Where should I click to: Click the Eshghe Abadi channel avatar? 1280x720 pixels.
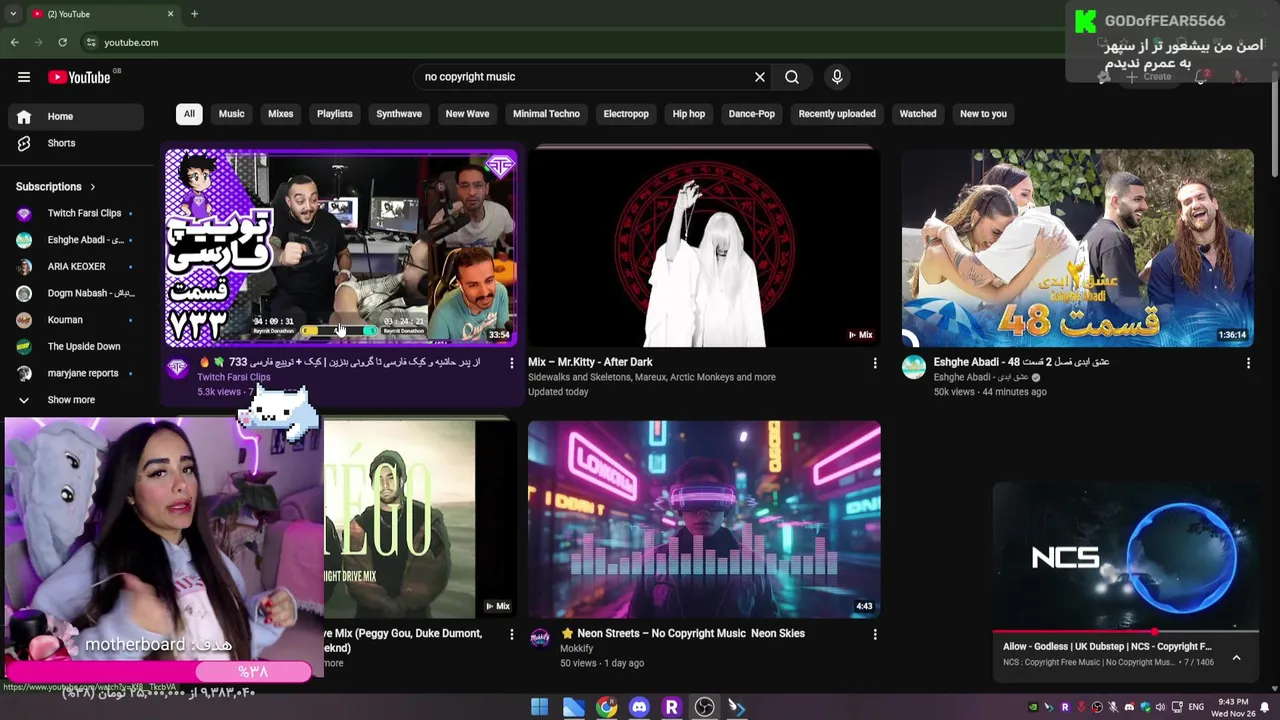(x=914, y=368)
